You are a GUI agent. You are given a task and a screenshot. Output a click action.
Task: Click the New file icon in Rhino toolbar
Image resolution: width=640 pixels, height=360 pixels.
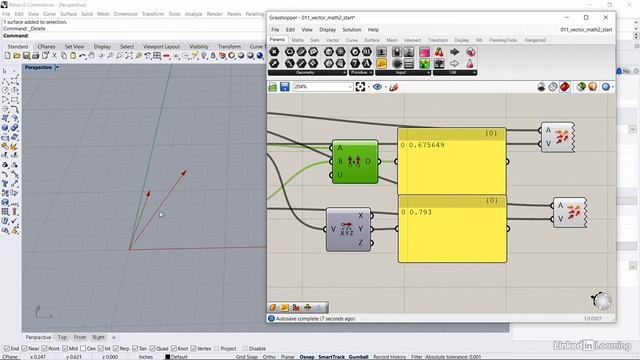click(x=7, y=56)
